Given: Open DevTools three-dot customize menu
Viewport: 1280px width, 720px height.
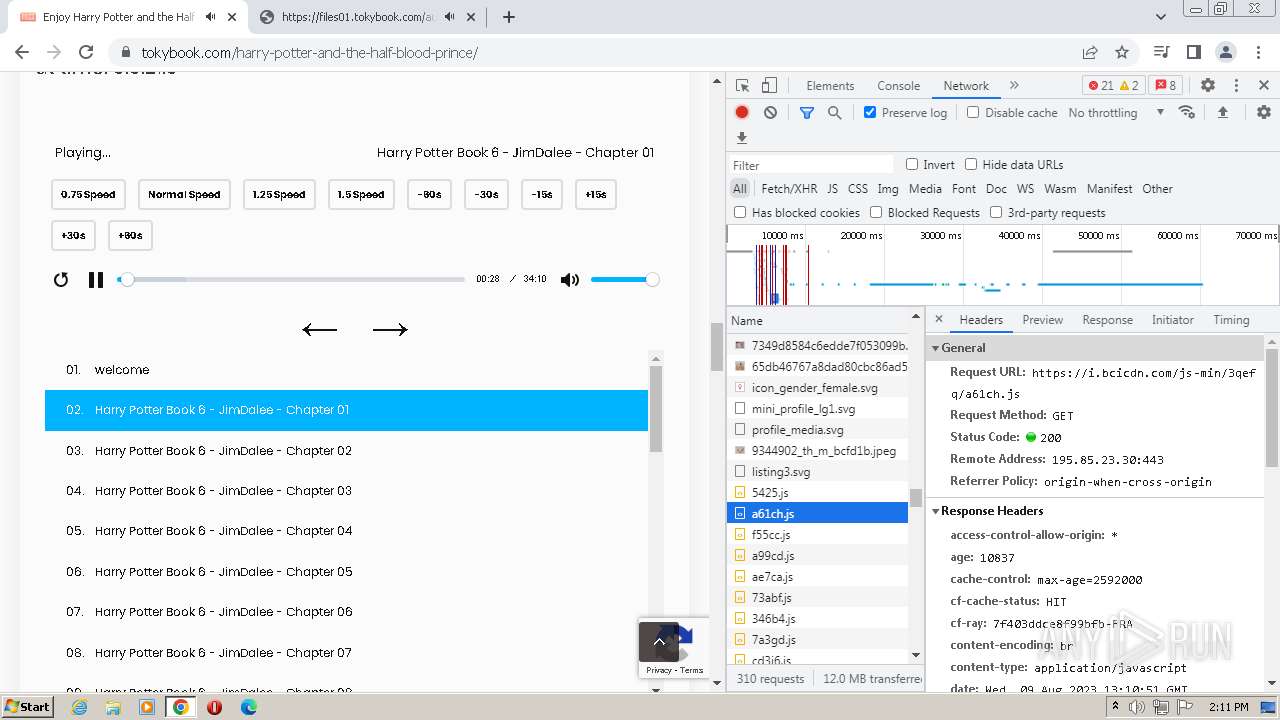Looking at the screenshot, I should pos(1236,86).
